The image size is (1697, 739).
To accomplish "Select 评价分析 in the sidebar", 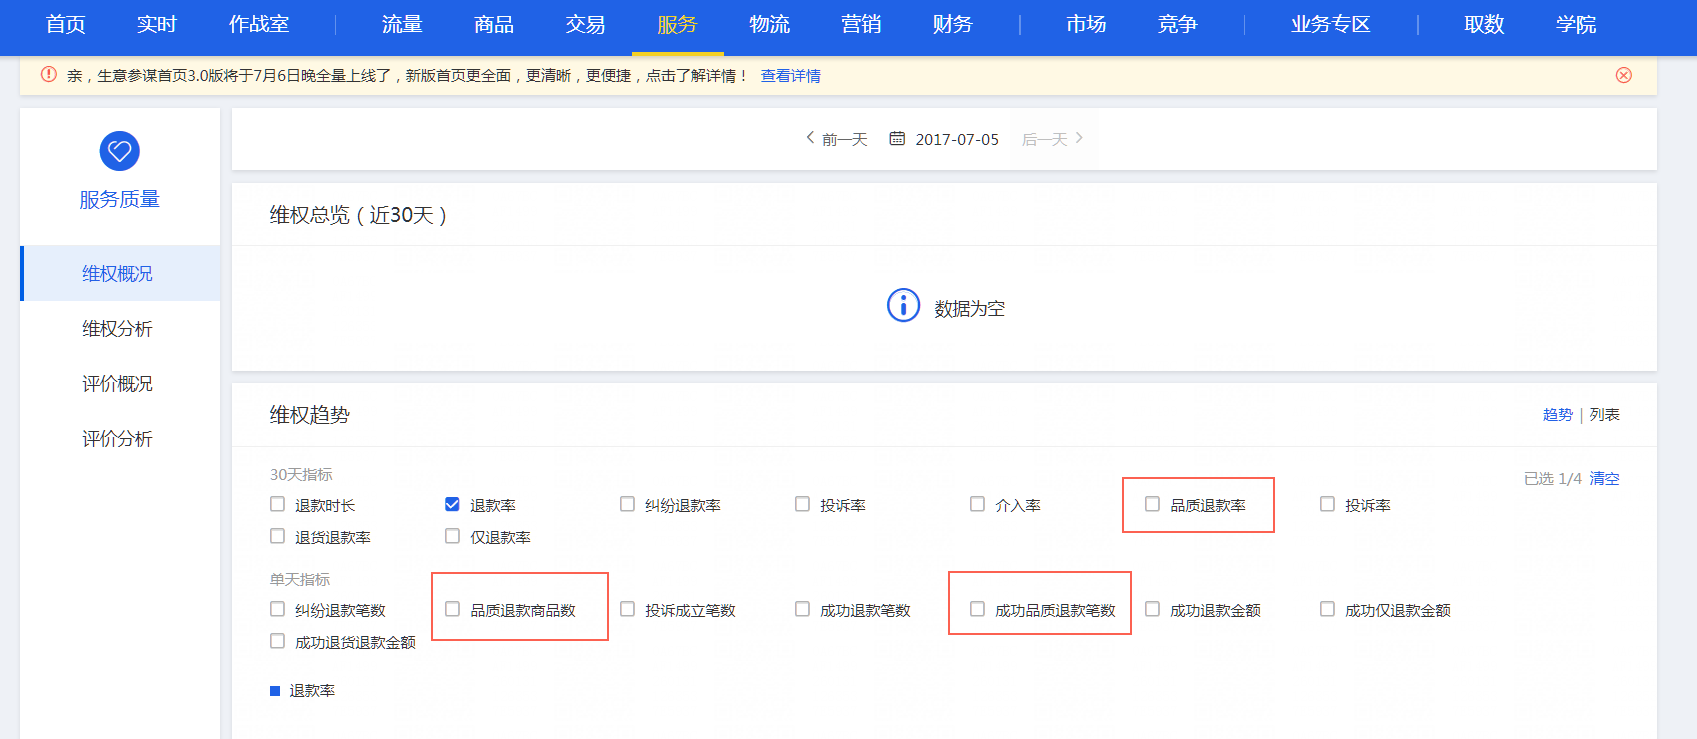I will click(x=120, y=438).
